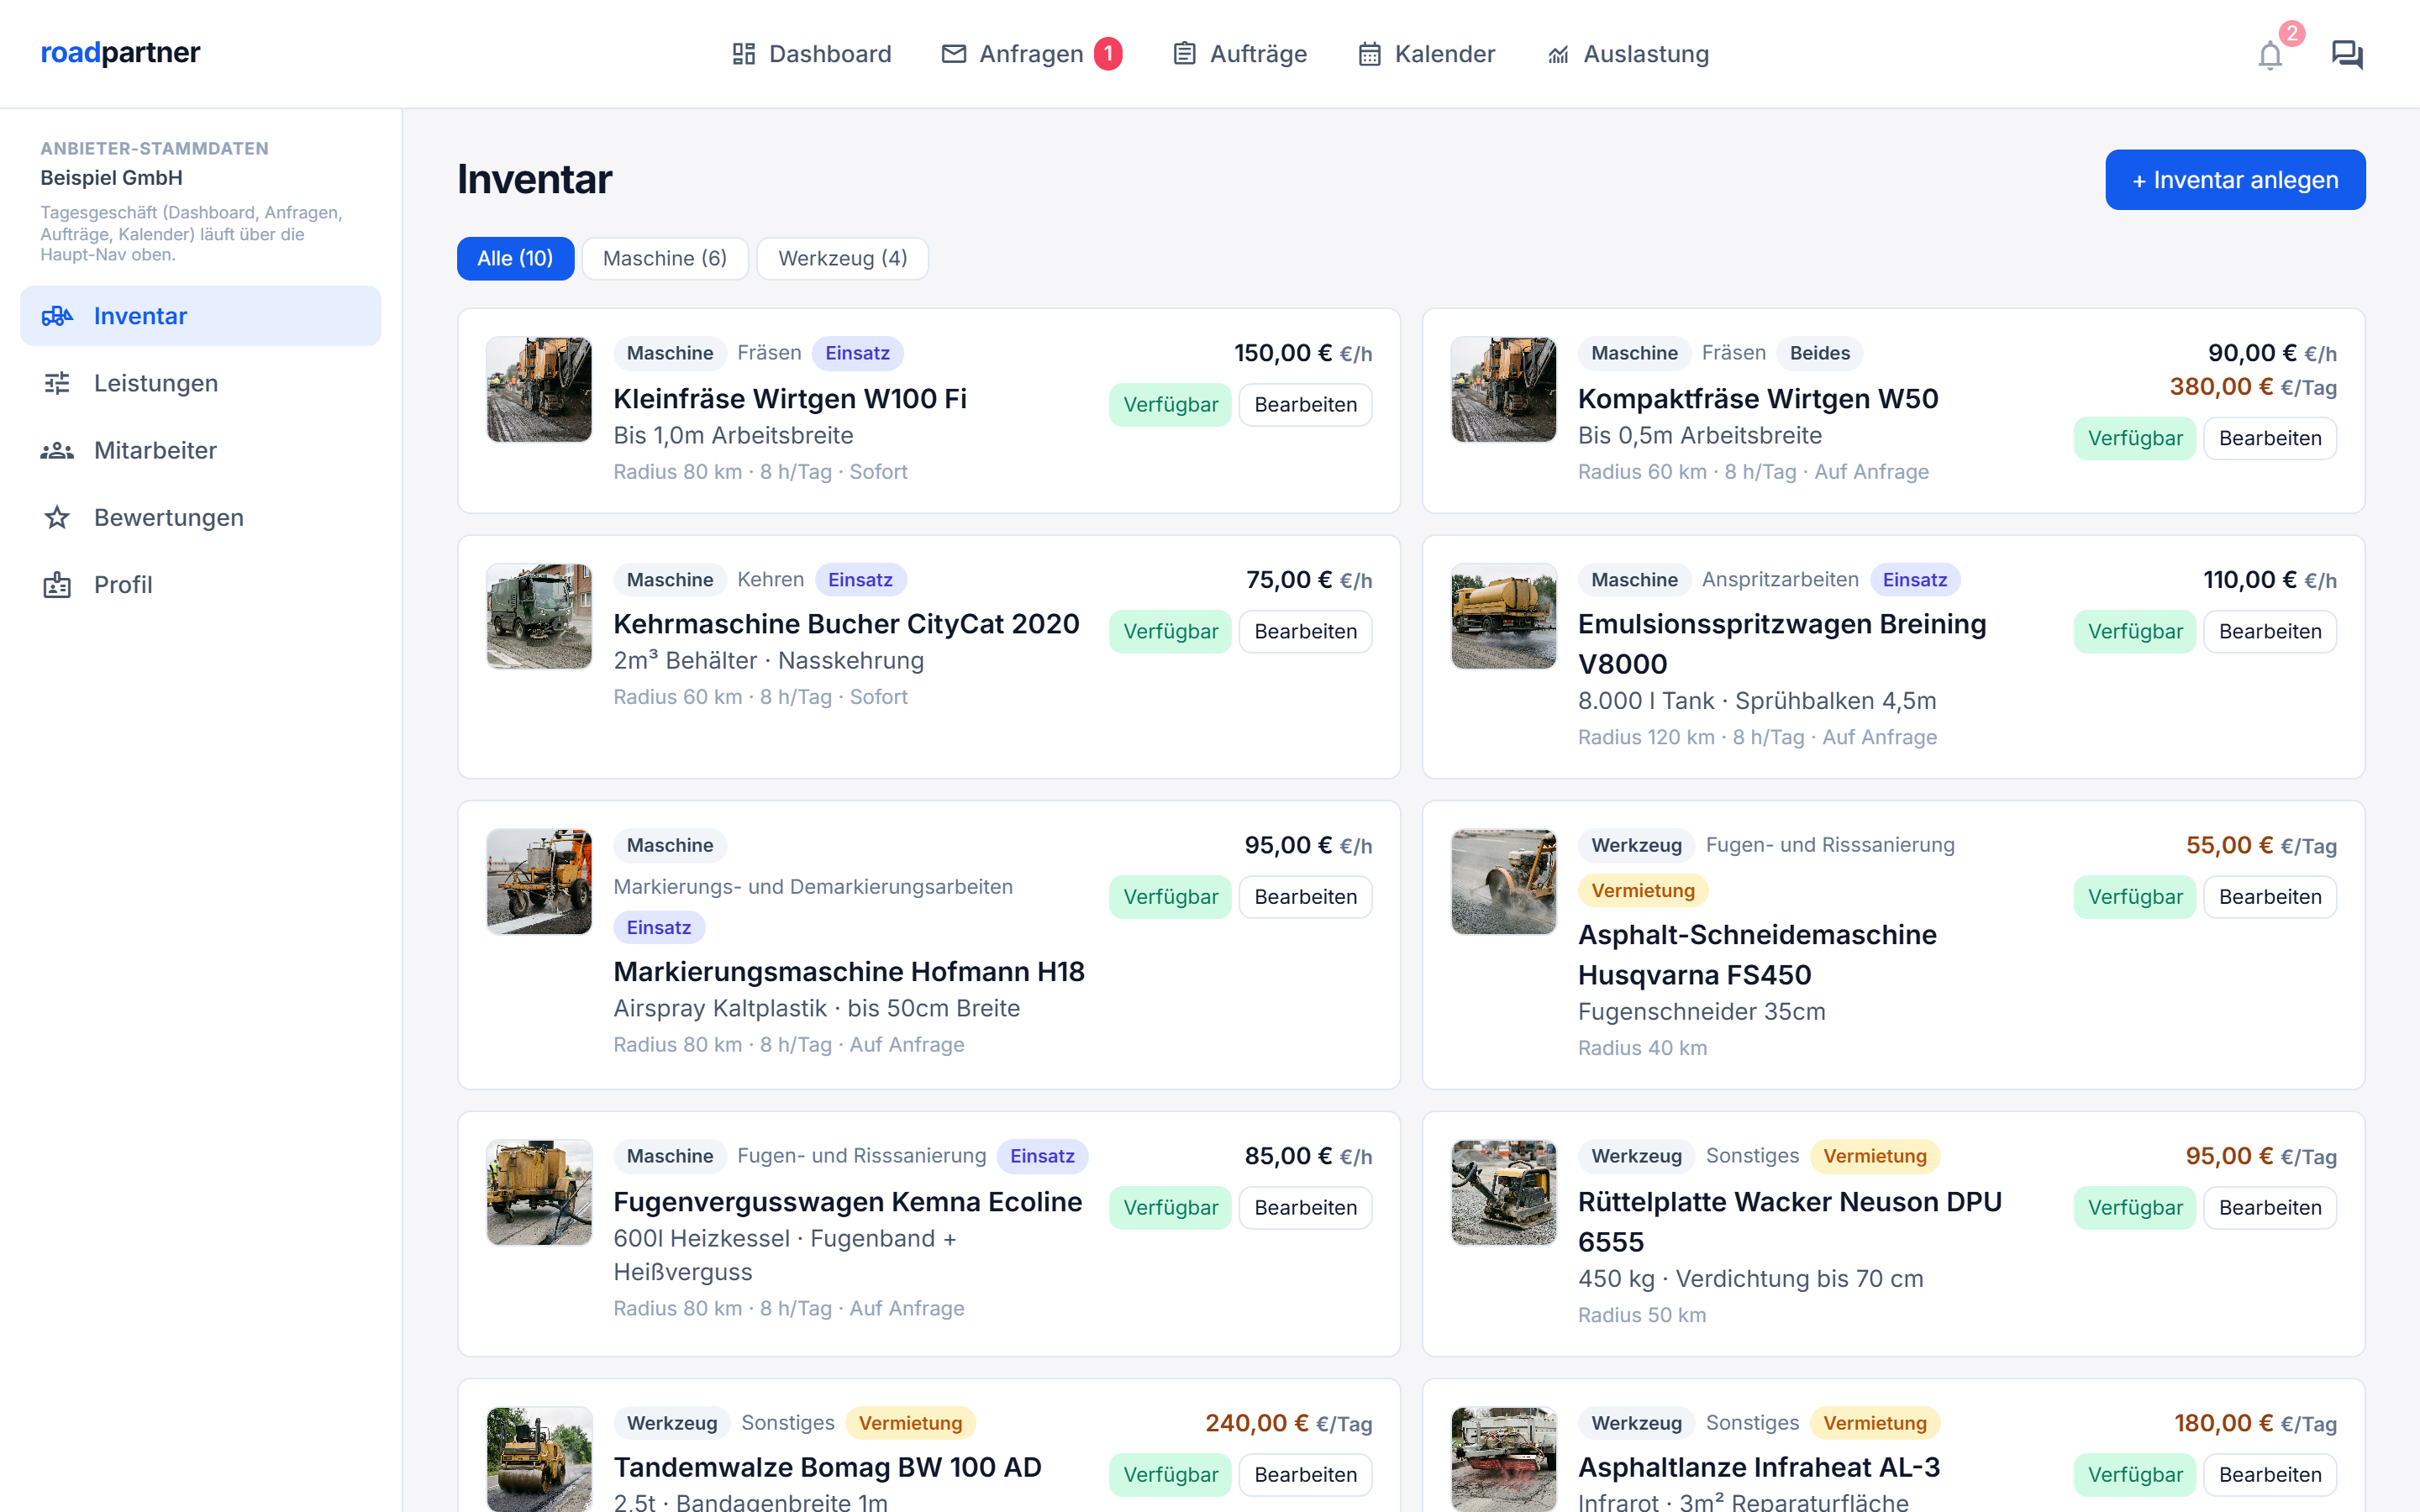2420x1512 pixels.
Task: Click the Mitarbeiter people icon
Action: tap(57, 450)
